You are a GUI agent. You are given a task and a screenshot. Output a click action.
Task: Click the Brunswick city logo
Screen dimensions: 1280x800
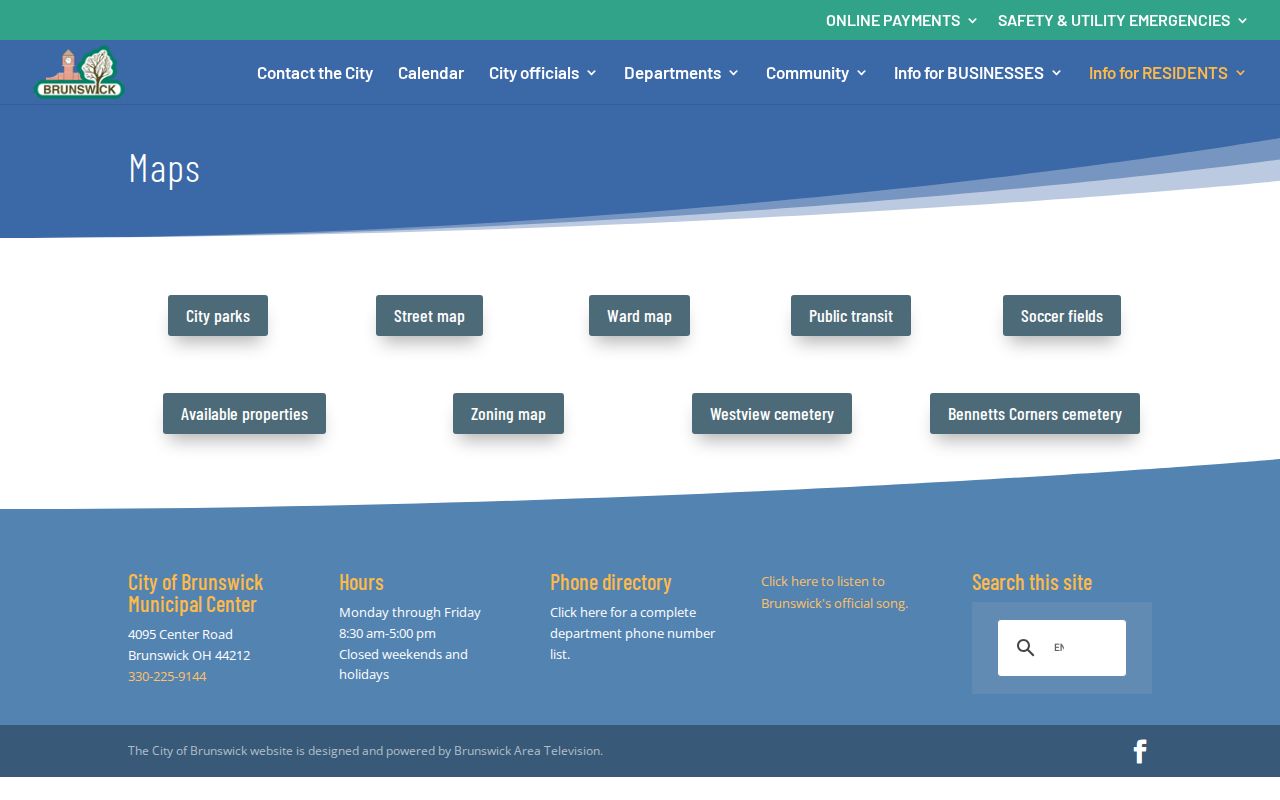pos(79,73)
